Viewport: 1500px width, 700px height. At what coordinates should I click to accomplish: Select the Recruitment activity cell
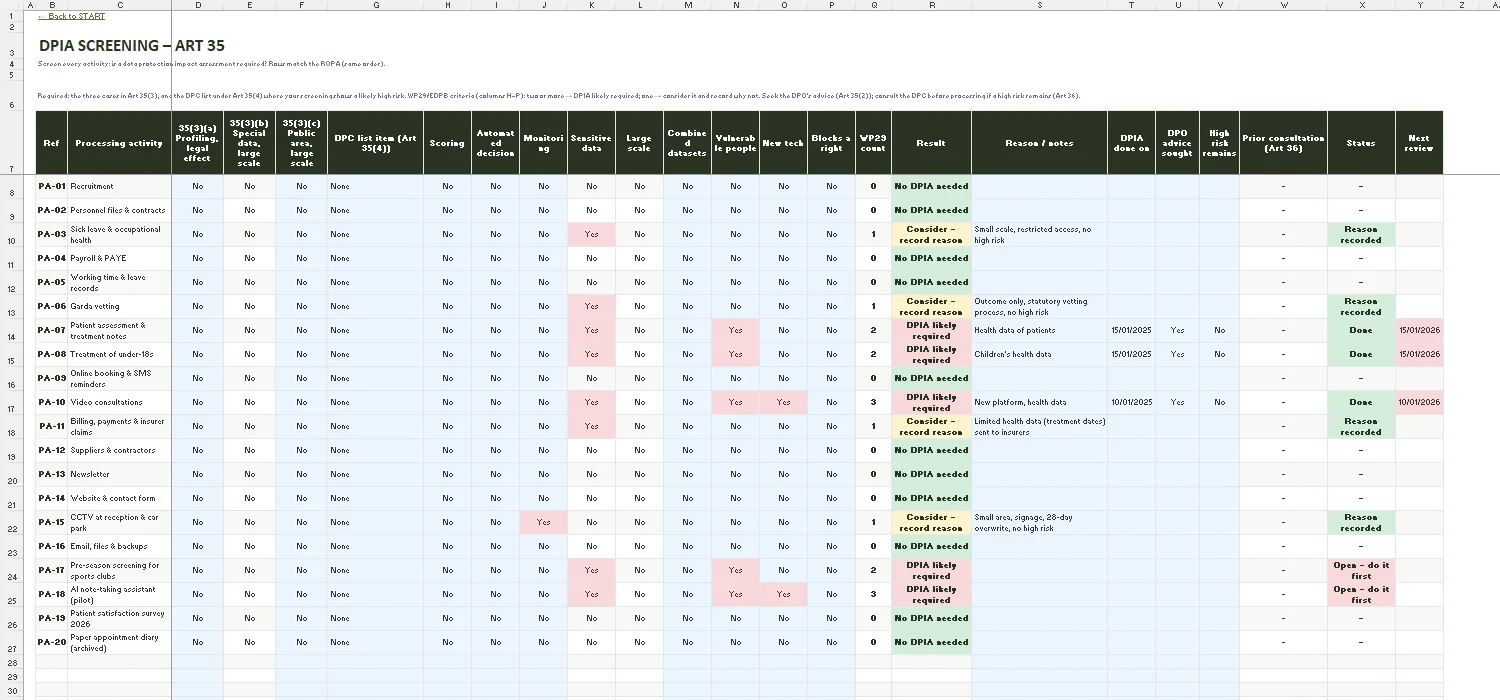120,187
